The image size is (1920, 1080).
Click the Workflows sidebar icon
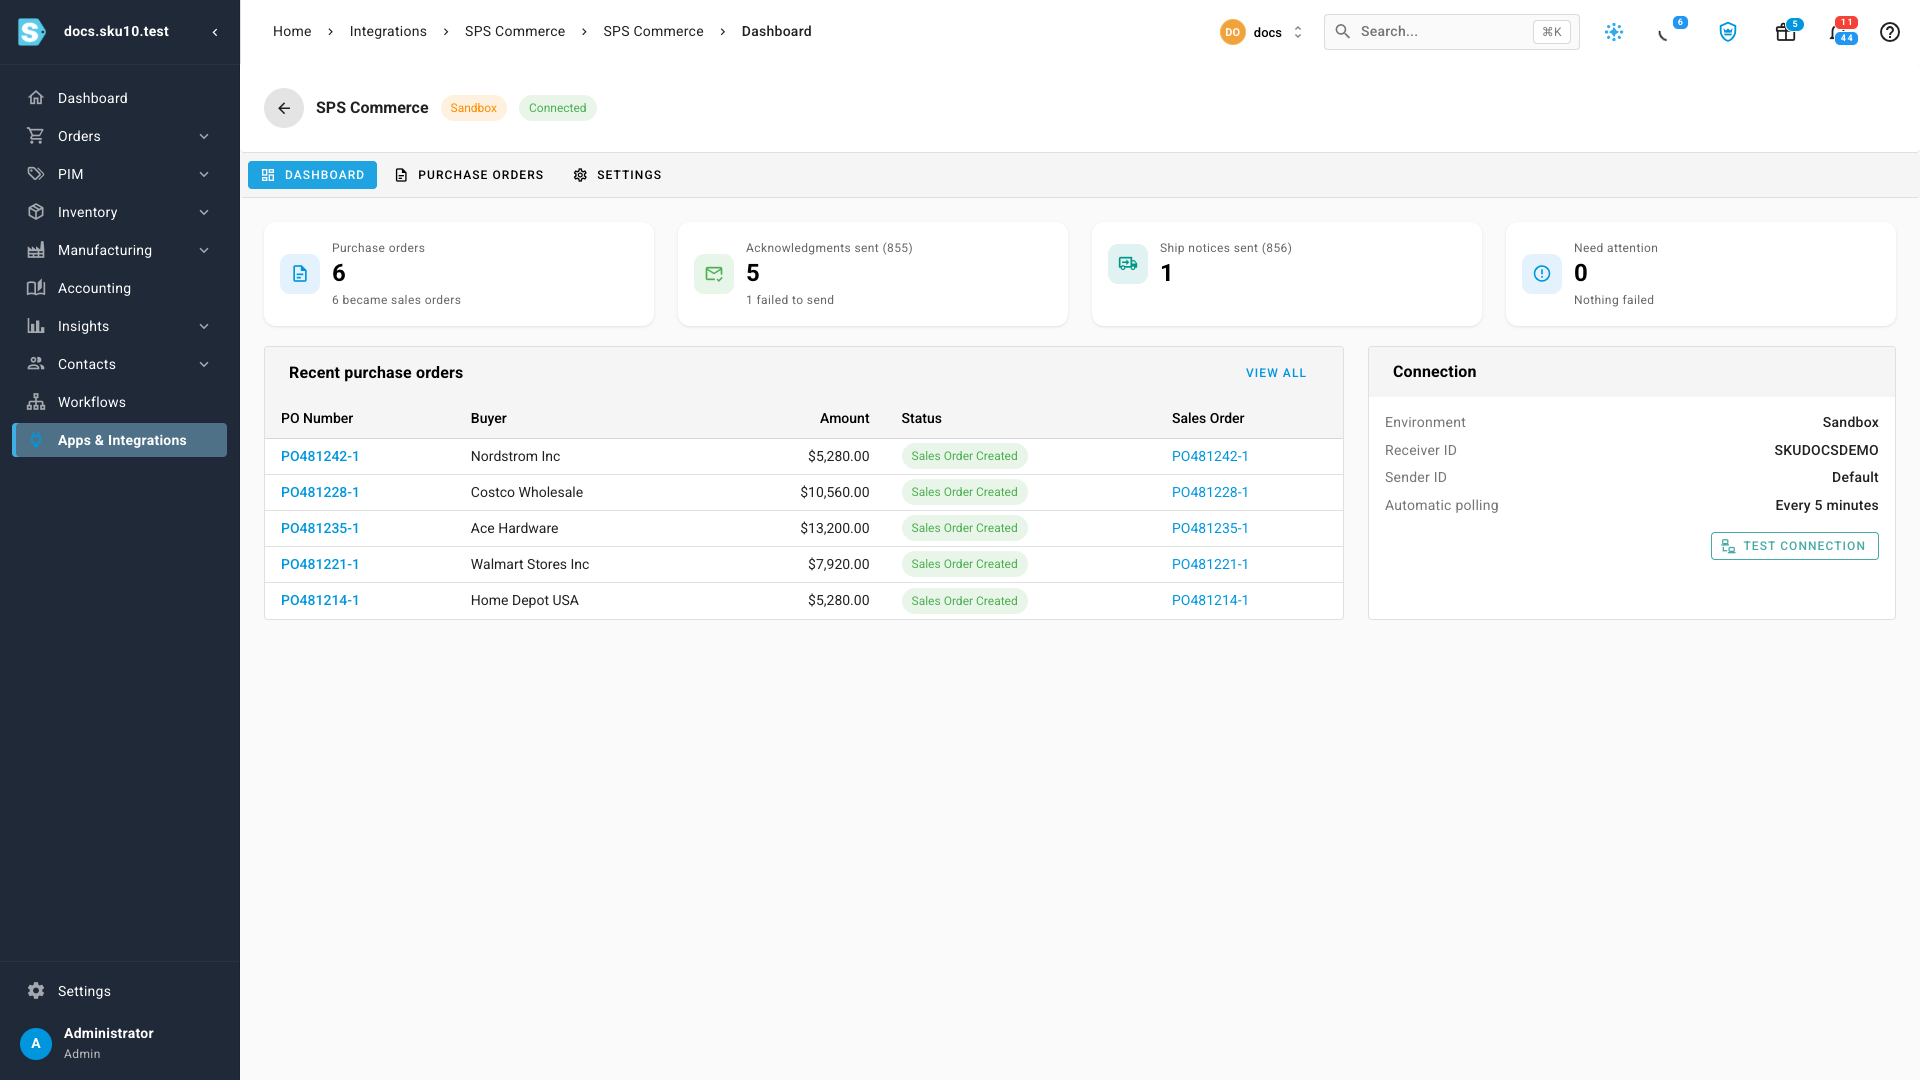(x=36, y=402)
